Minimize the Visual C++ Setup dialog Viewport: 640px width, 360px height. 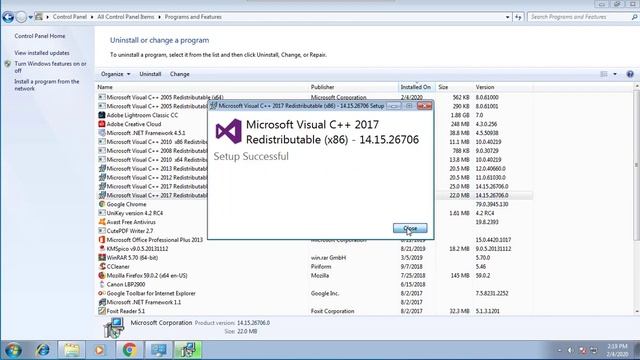[394, 106]
